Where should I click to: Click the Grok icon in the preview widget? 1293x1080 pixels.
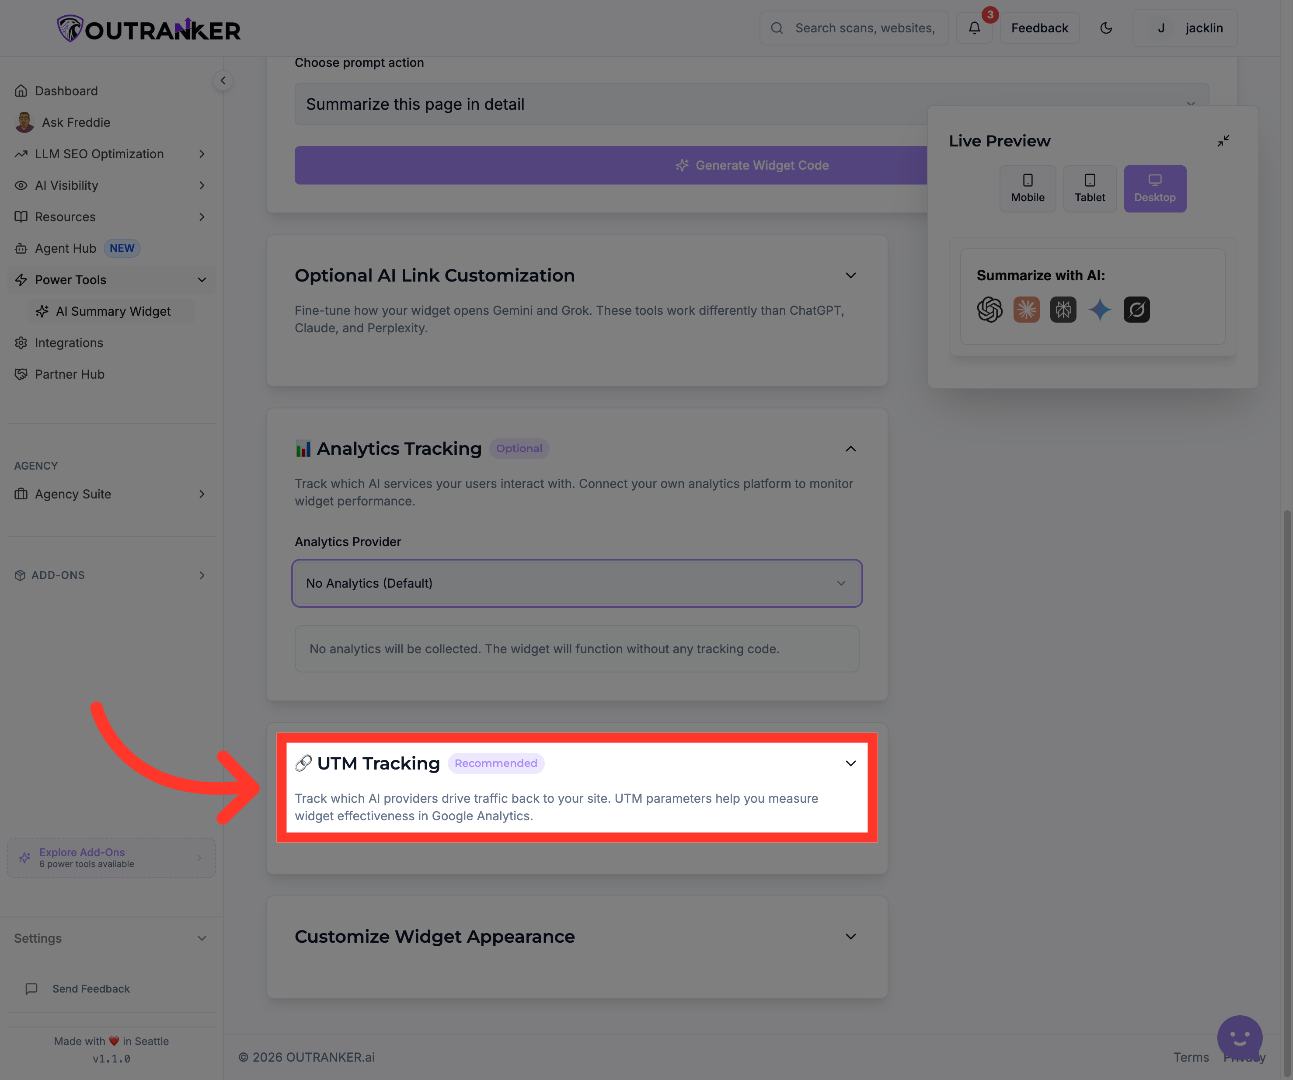(1063, 310)
